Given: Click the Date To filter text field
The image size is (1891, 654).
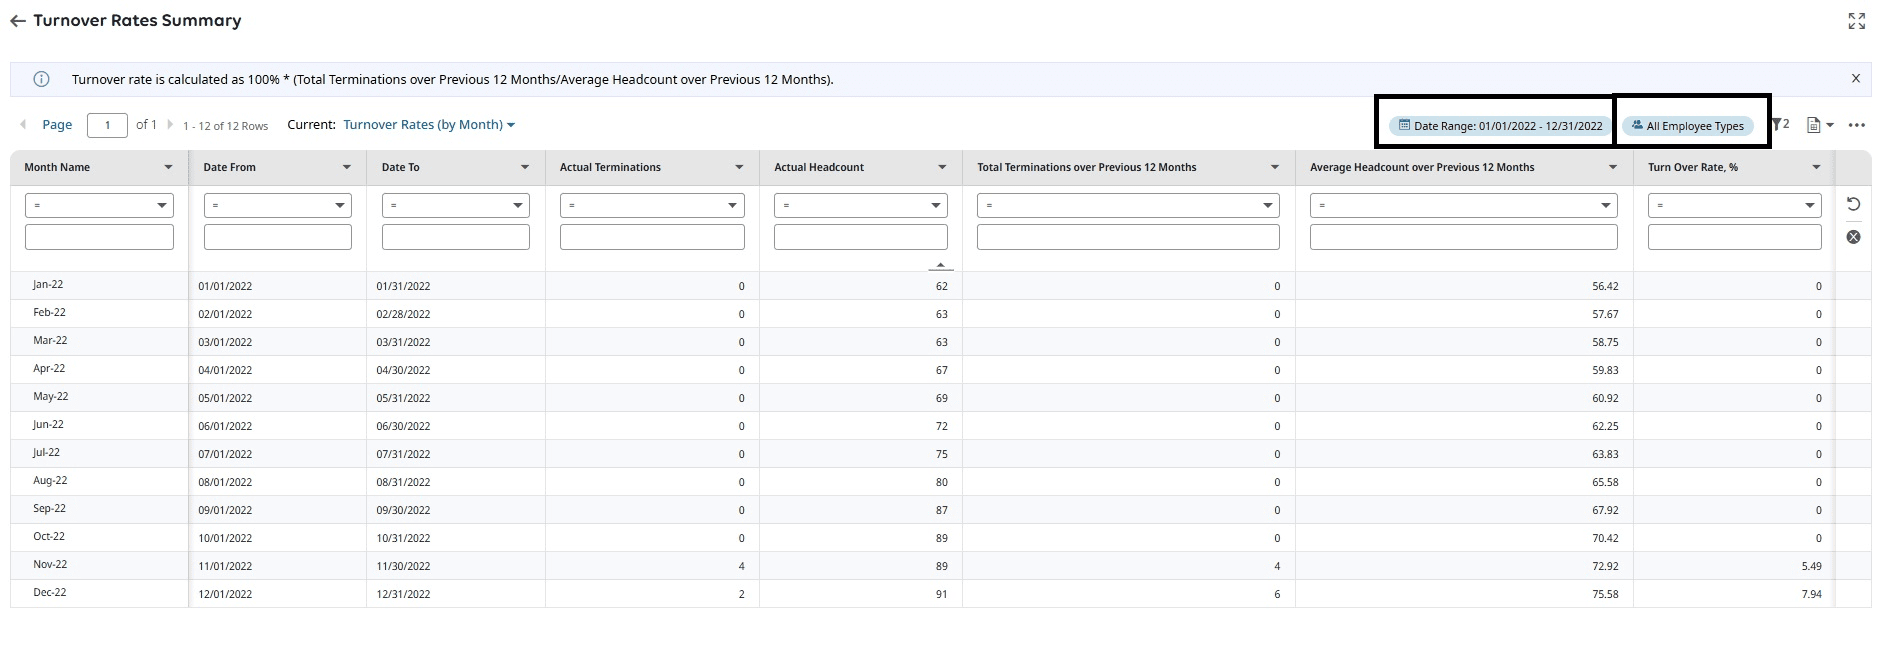Looking at the screenshot, I should 455,237.
